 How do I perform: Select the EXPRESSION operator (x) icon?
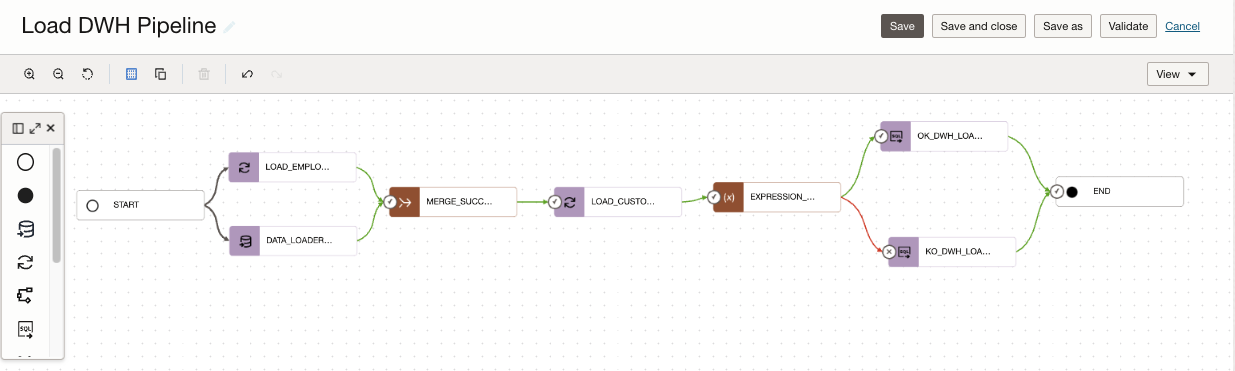[x=728, y=197]
